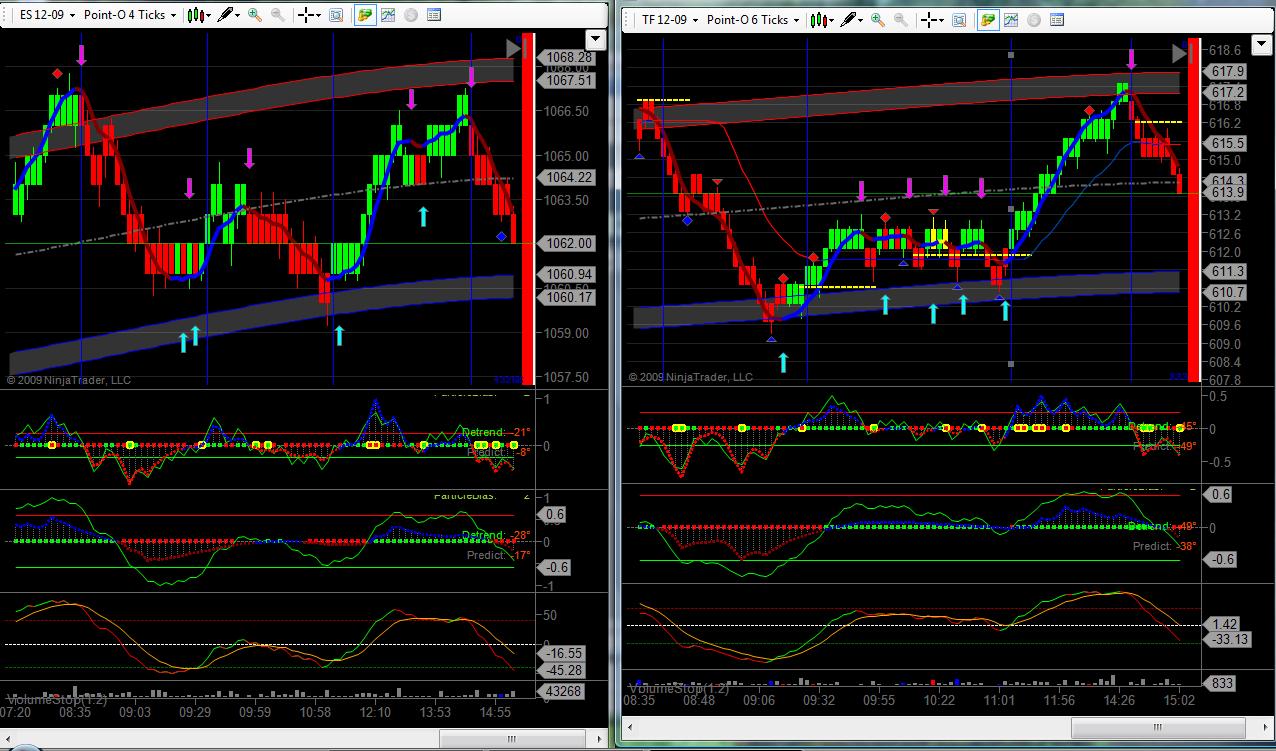Click the 09:03 time label on ES axis
Screen dimensions: 1276x751
click(135, 711)
